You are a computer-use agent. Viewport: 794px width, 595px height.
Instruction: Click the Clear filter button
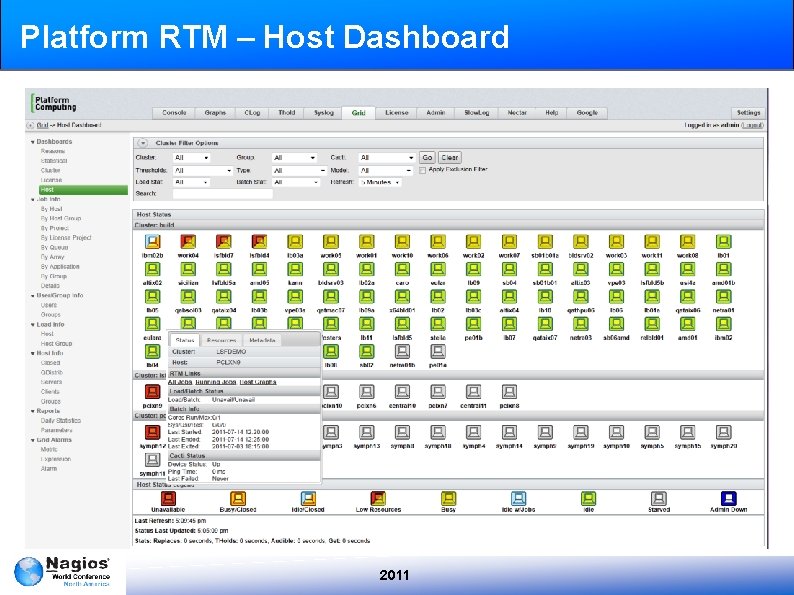click(450, 157)
